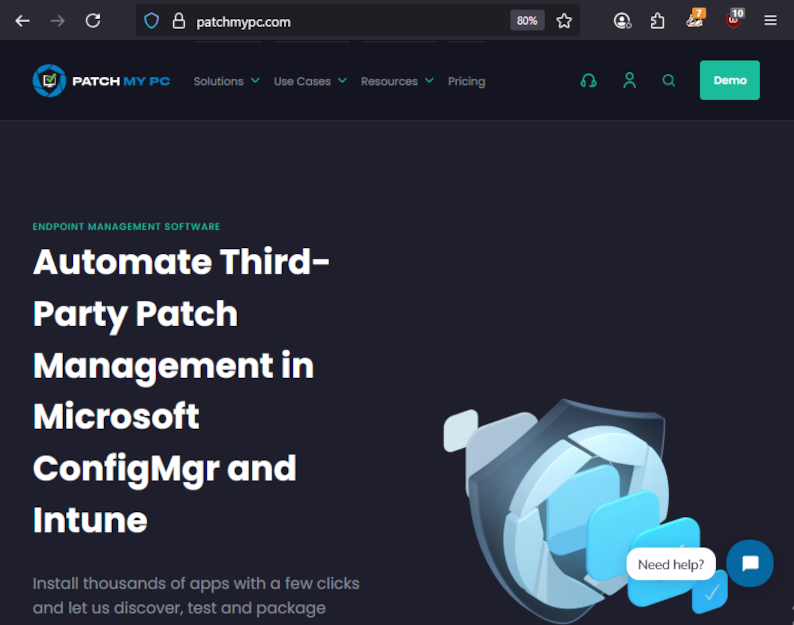Reload the patchmypc.com page

[x=93, y=21]
